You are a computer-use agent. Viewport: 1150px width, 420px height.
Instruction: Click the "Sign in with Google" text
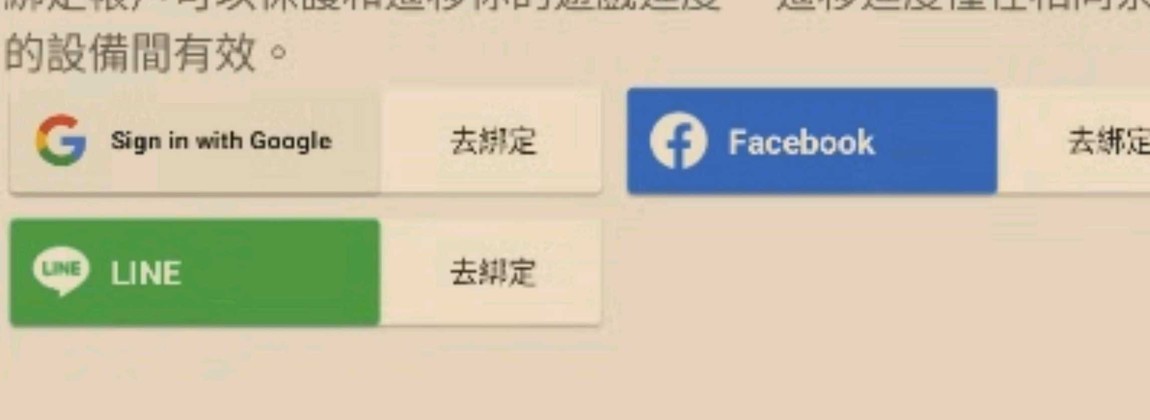click(221, 141)
